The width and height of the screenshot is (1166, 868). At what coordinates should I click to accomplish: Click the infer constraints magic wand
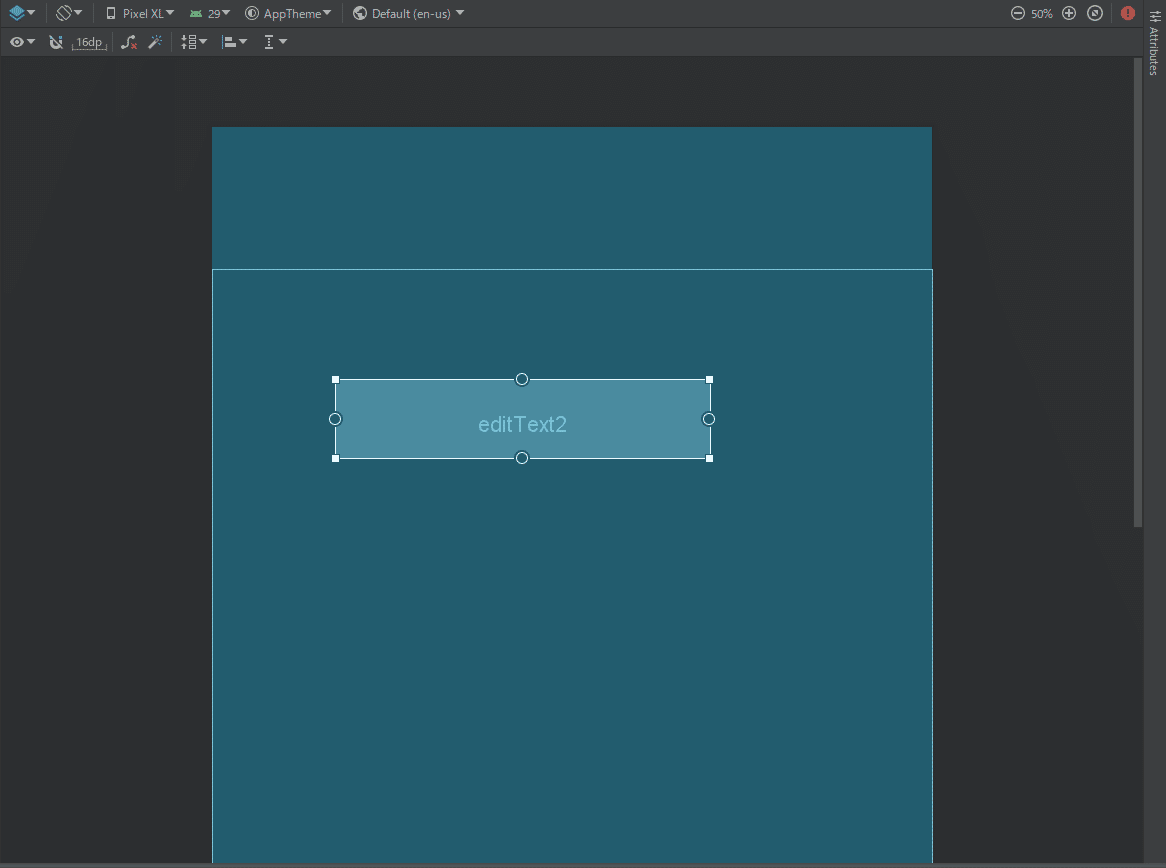[x=155, y=42]
